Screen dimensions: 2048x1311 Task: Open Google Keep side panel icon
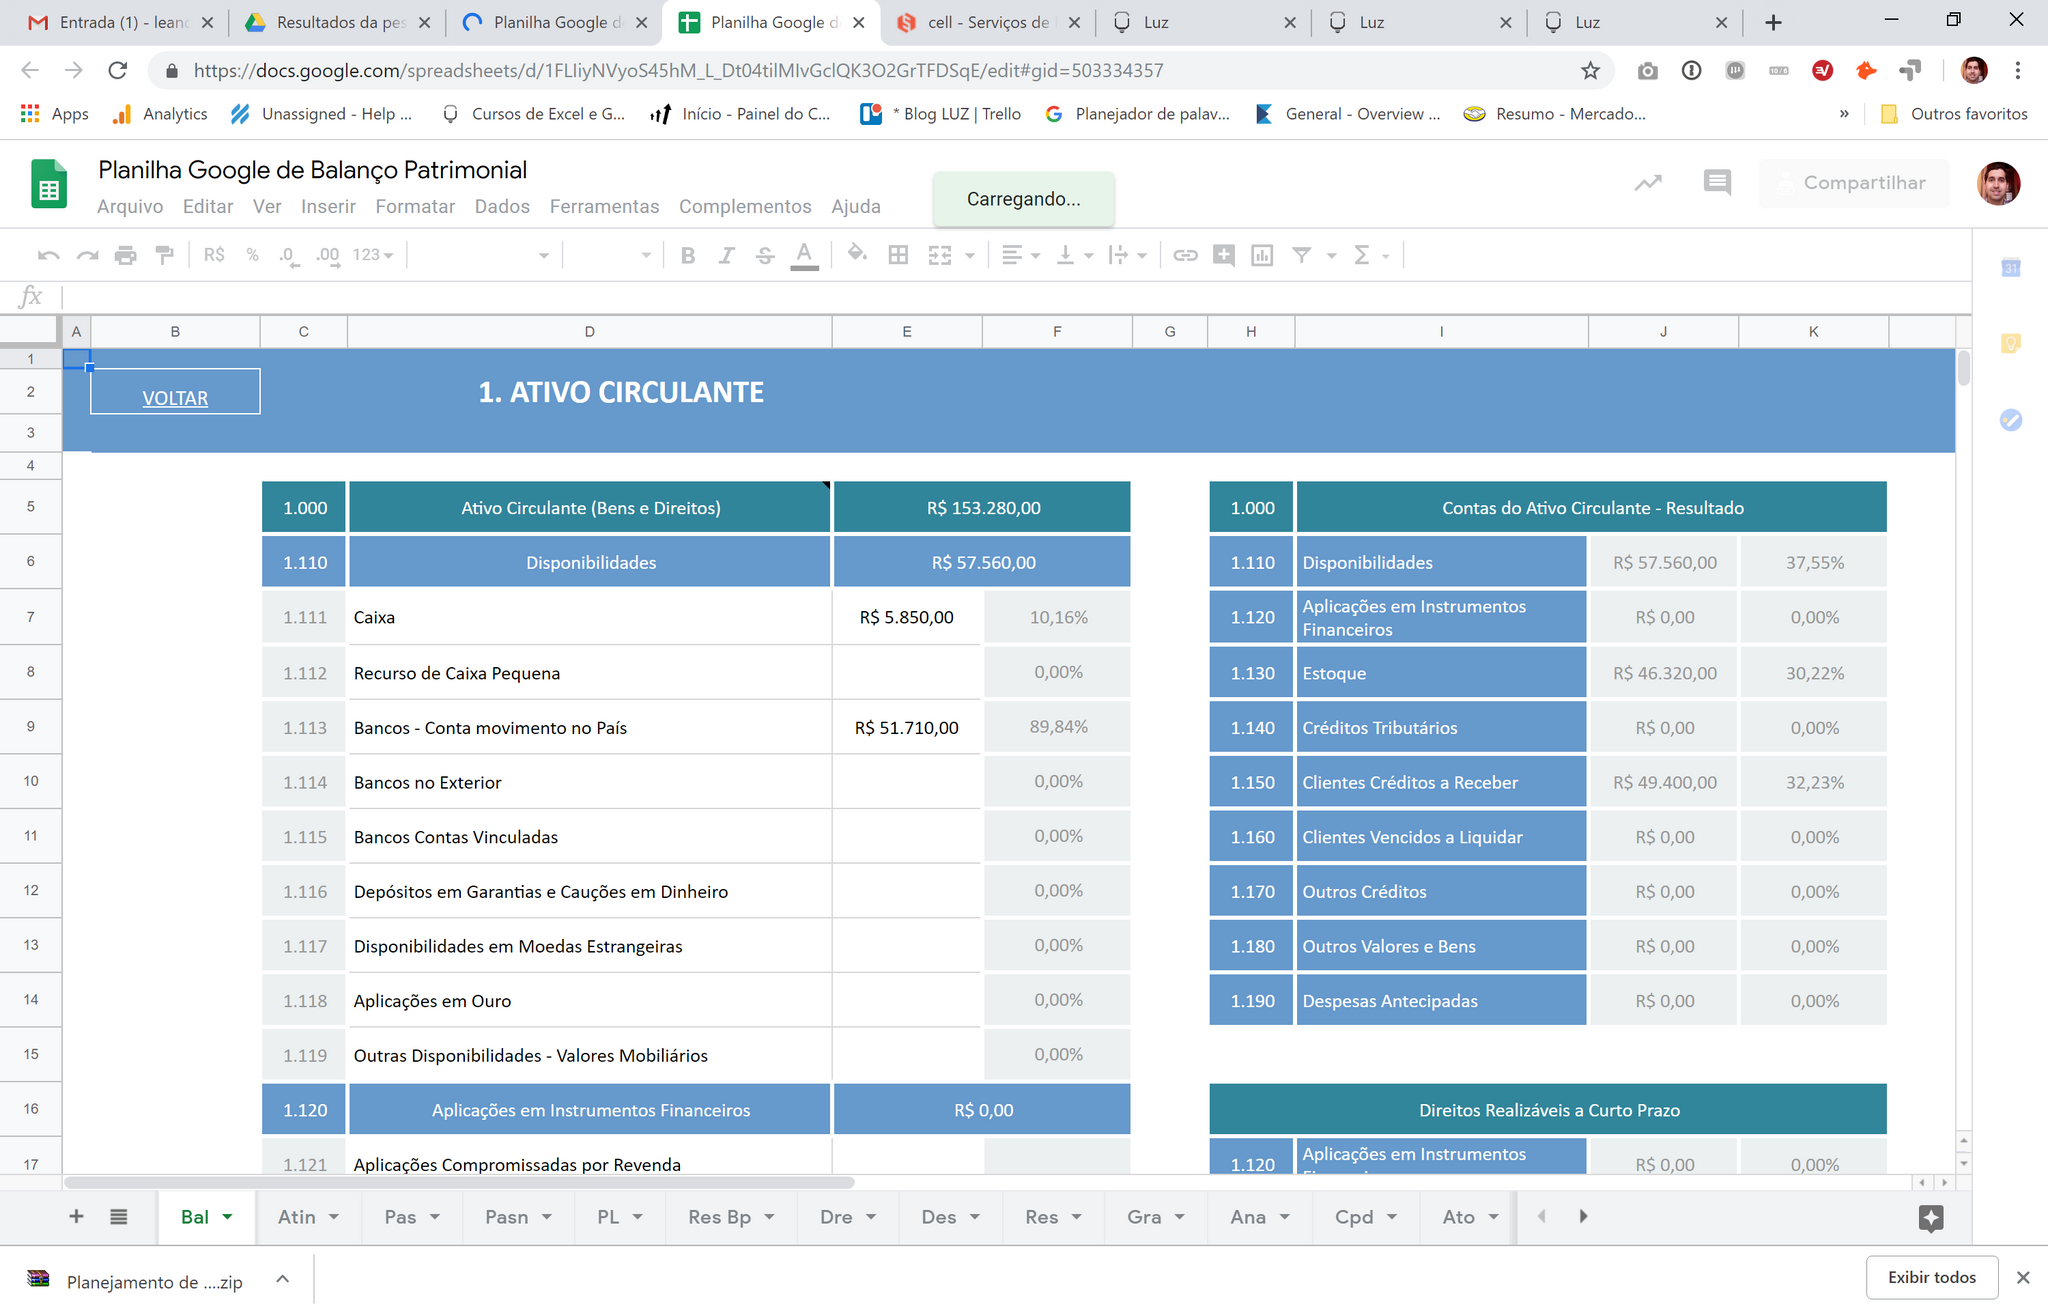coord(2011,344)
